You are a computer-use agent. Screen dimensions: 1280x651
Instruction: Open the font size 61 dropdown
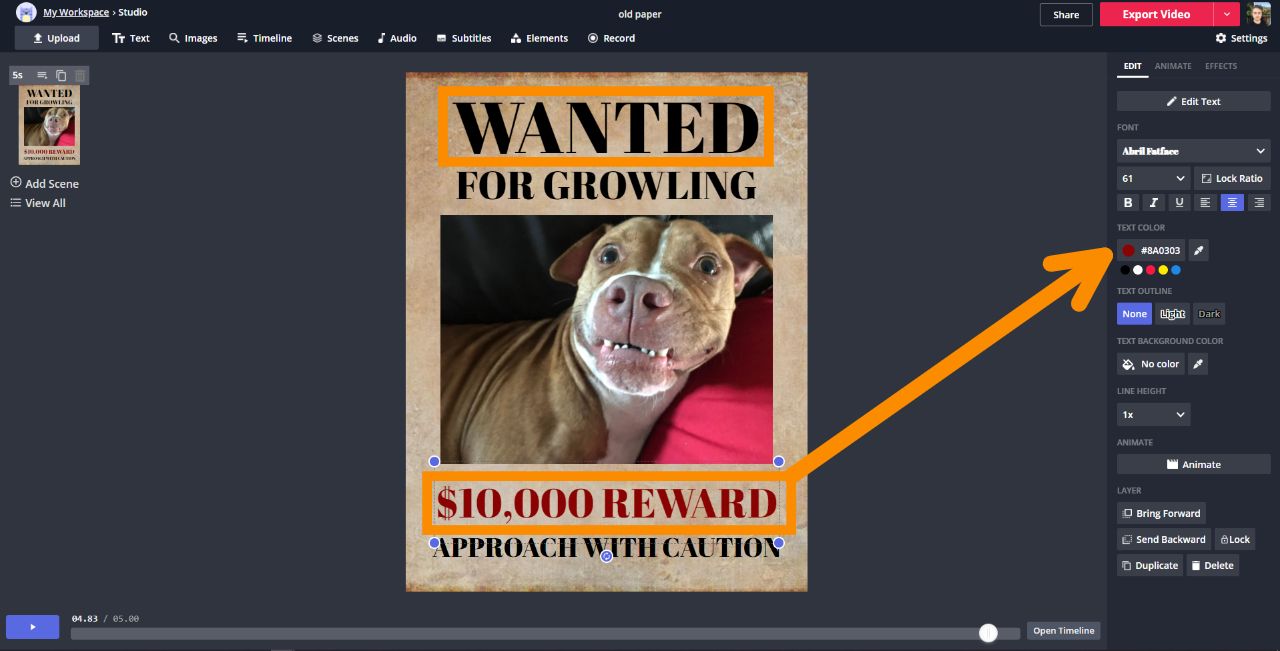click(1153, 178)
